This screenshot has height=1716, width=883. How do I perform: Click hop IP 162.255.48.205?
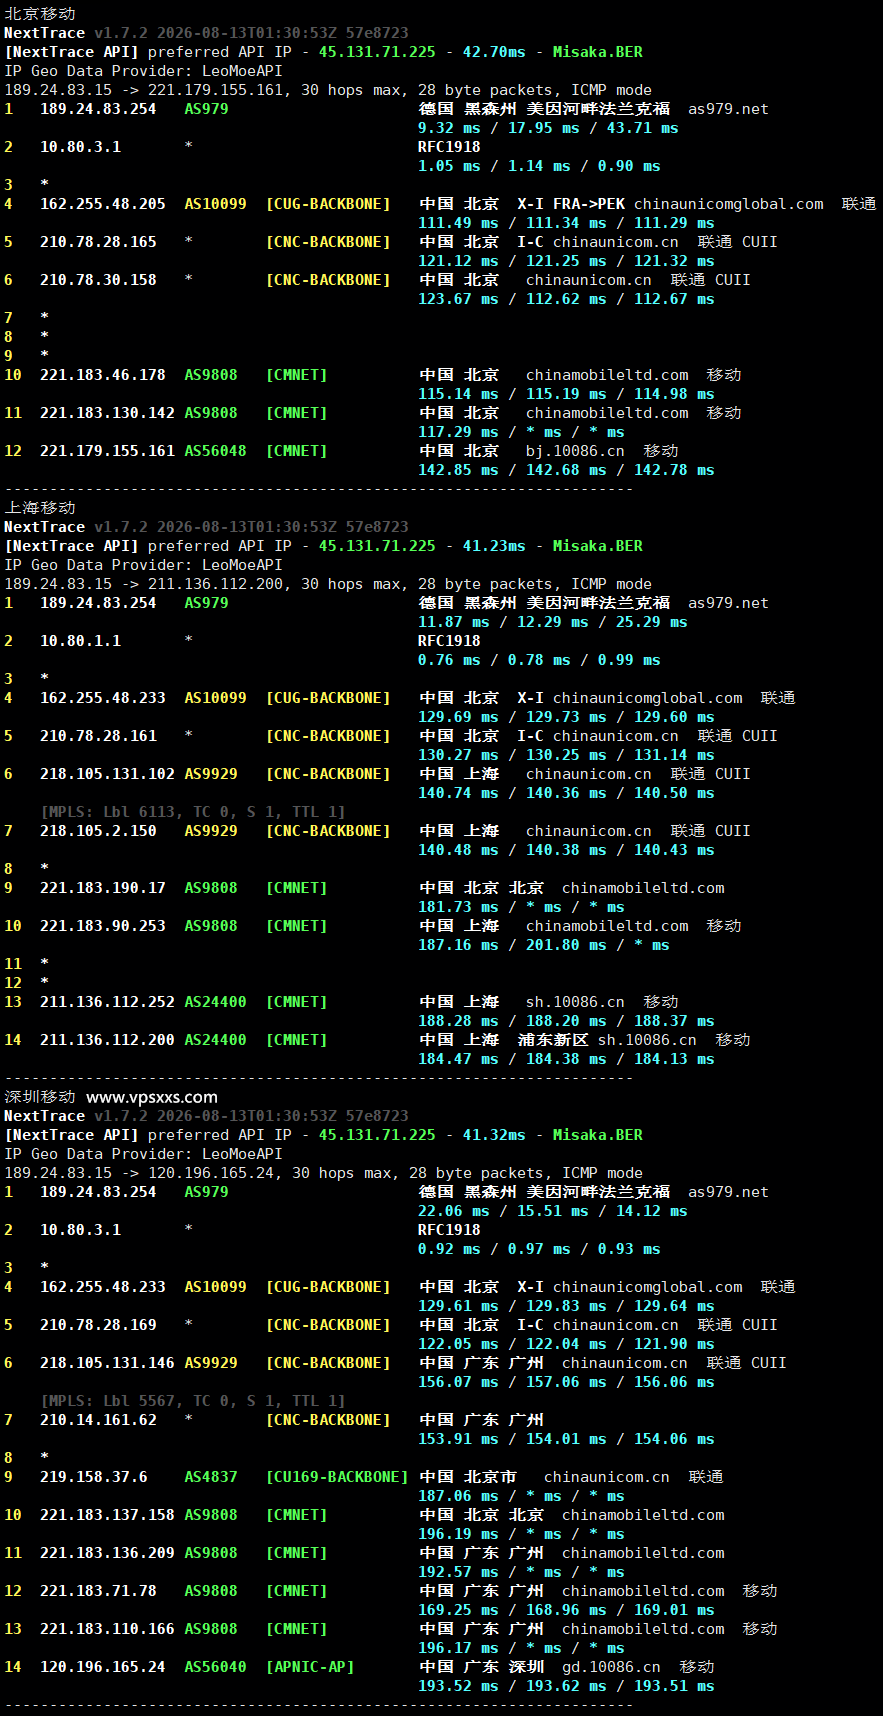pos(103,204)
